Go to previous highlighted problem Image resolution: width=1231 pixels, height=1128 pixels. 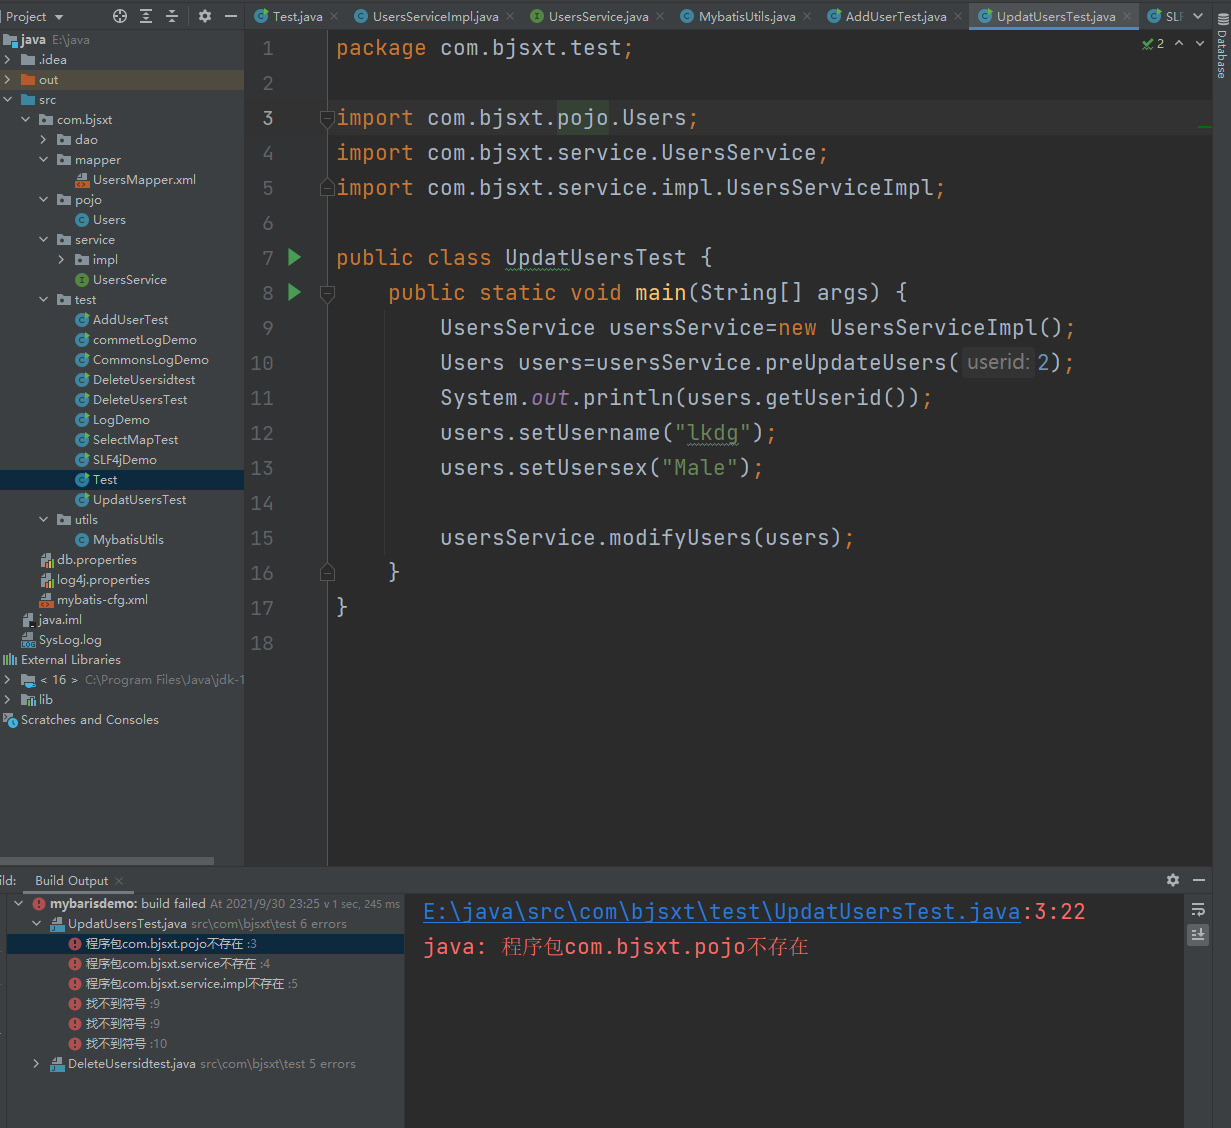pyautogui.click(x=1179, y=44)
